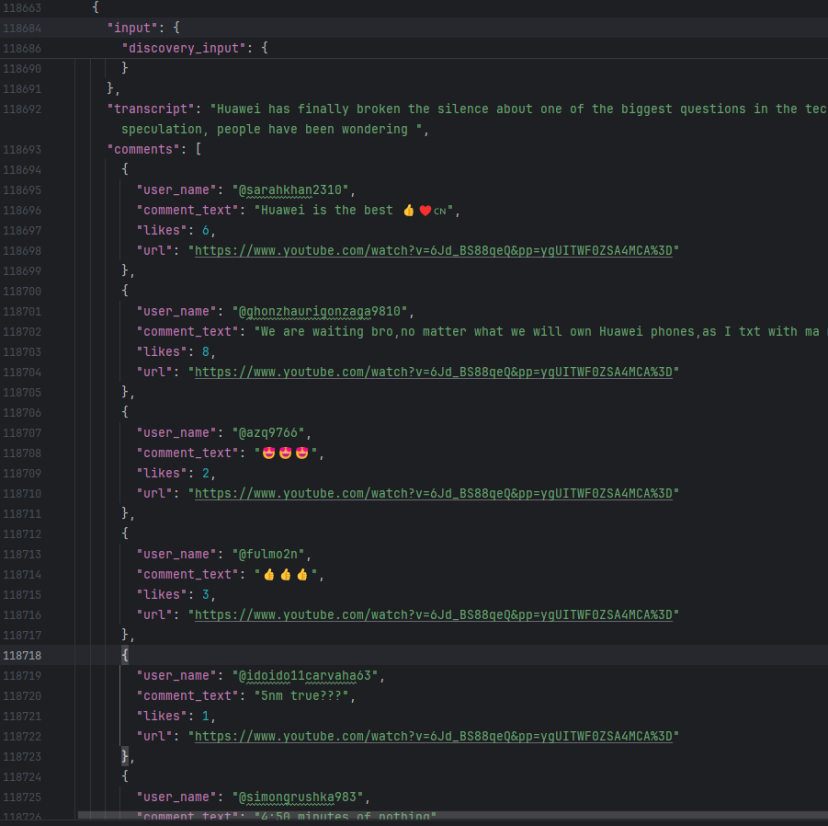
Task: Click line number 118693 in the gutter
Action: point(22,149)
